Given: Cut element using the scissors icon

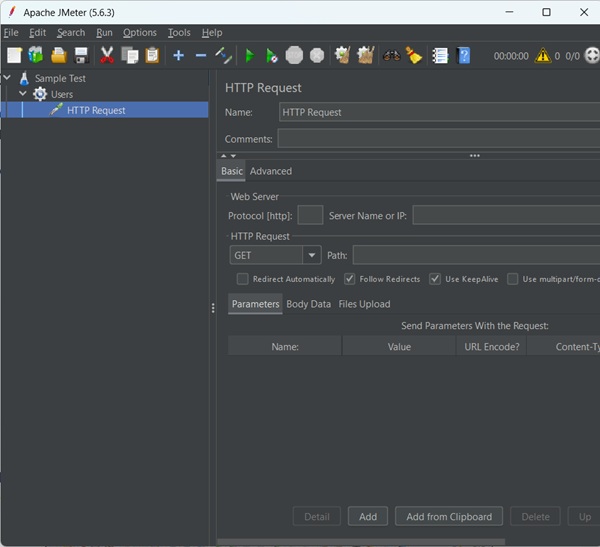Looking at the screenshot, I should point(107,56).
